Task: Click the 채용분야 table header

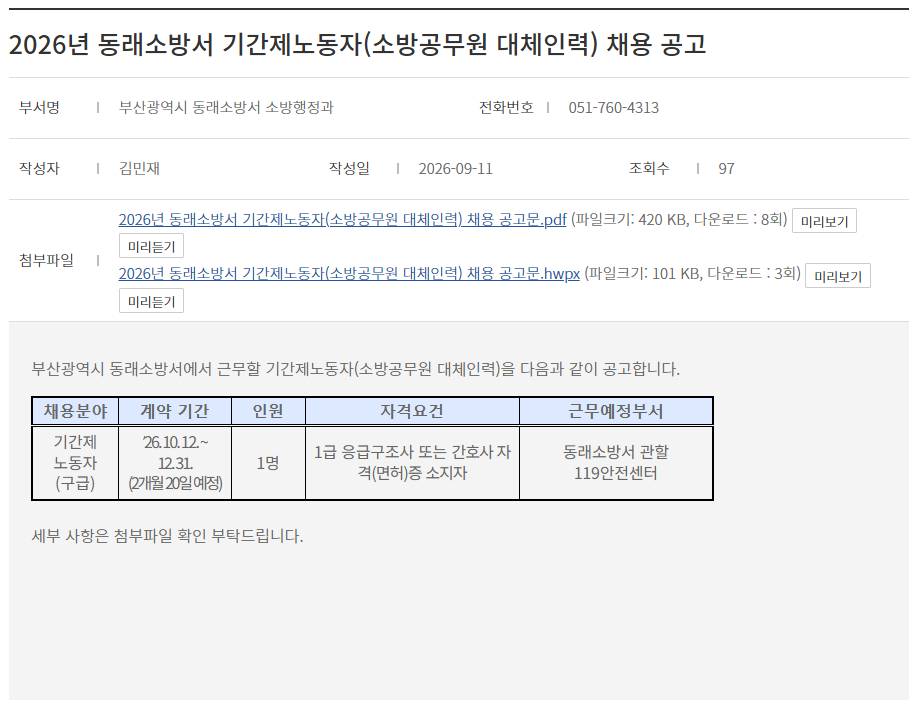Action: click(x=75, y=411)
